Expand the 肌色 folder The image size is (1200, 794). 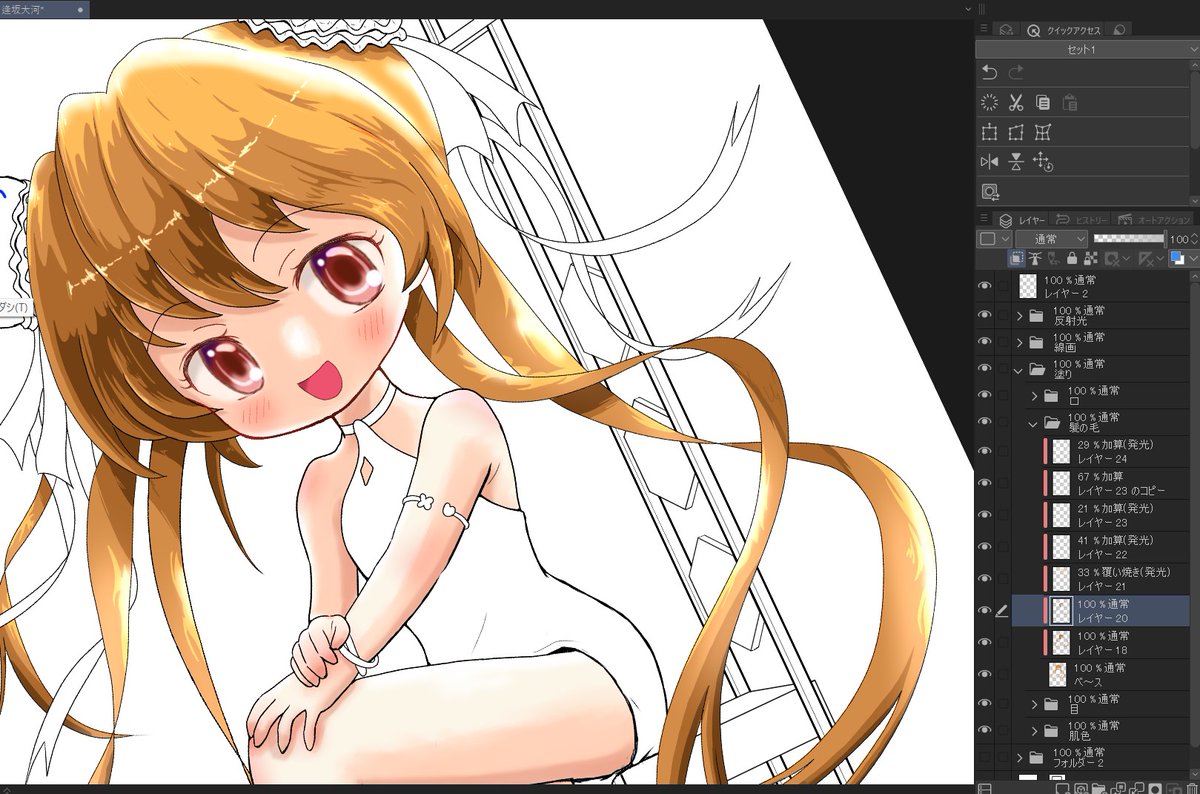pos(1035,731)
